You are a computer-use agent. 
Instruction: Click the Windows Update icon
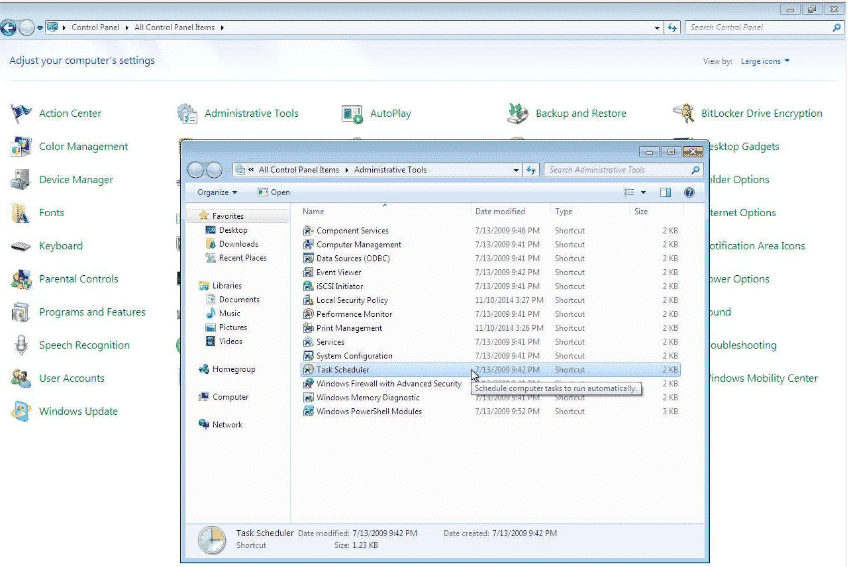pos(21,412)
